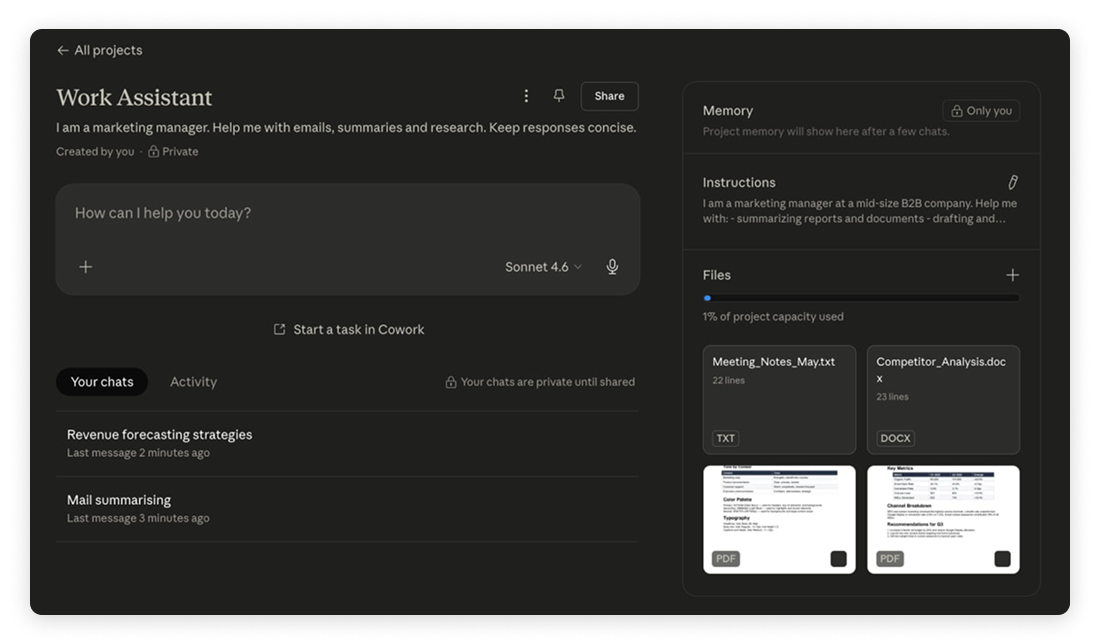Image resolution: width=1100 pixels, height=644 pixels.
Task: Click the black square on first PDF
Action: [x=837, y=558]
